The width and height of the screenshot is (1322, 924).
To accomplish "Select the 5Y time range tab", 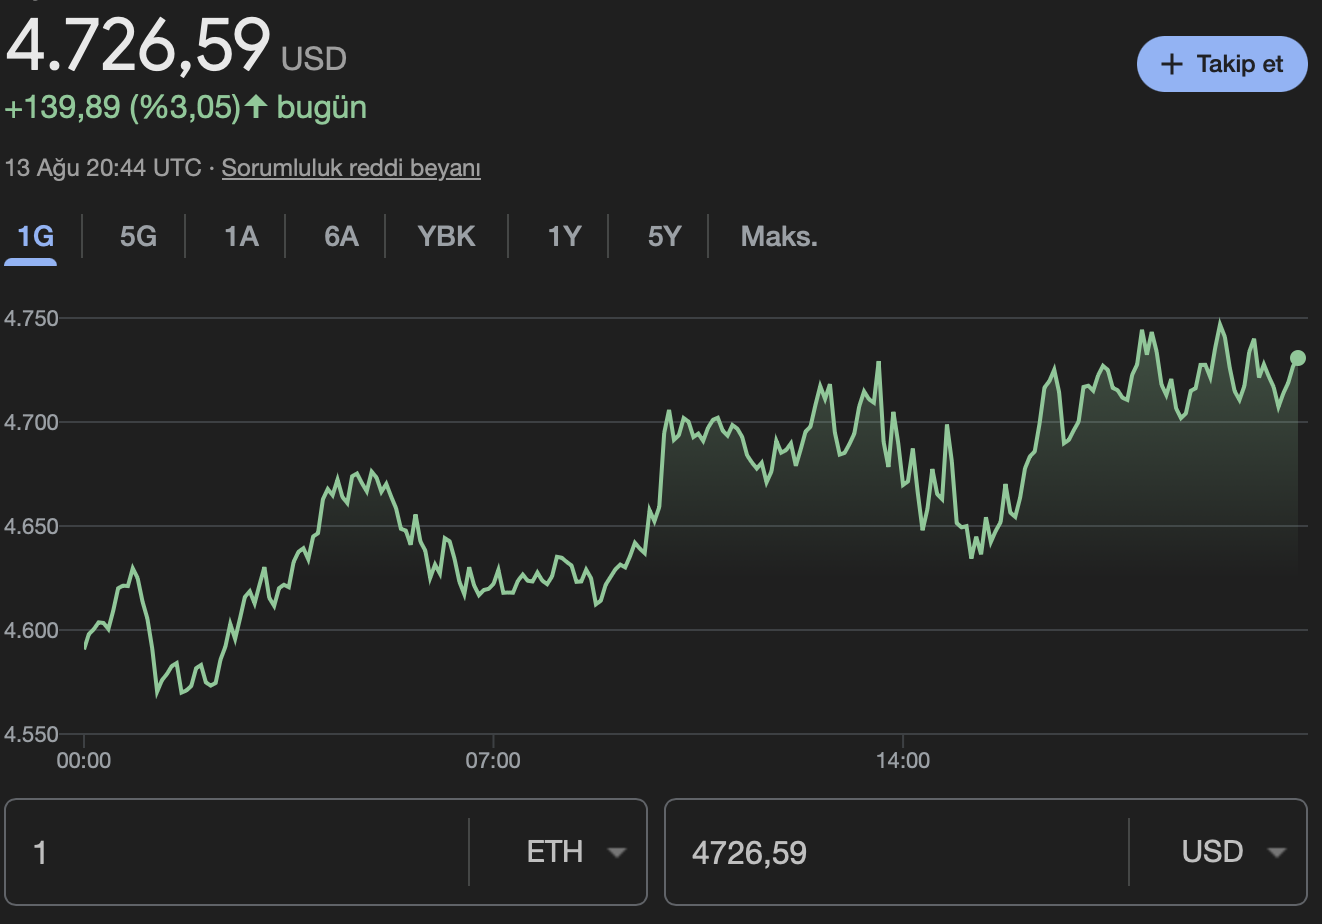I will [x=664, y=237].
